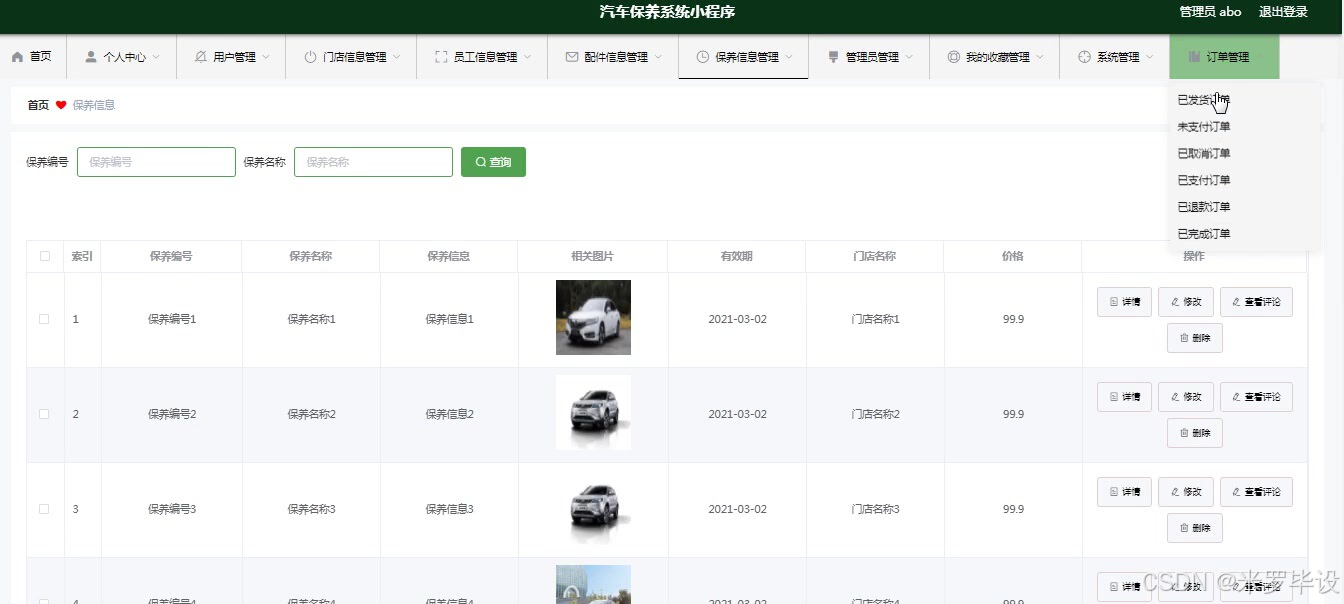Select 未支付订单 from order menu
The height and width of the screenshot is (604, 1344).
pyautogui.click(x=1204, y=127)
